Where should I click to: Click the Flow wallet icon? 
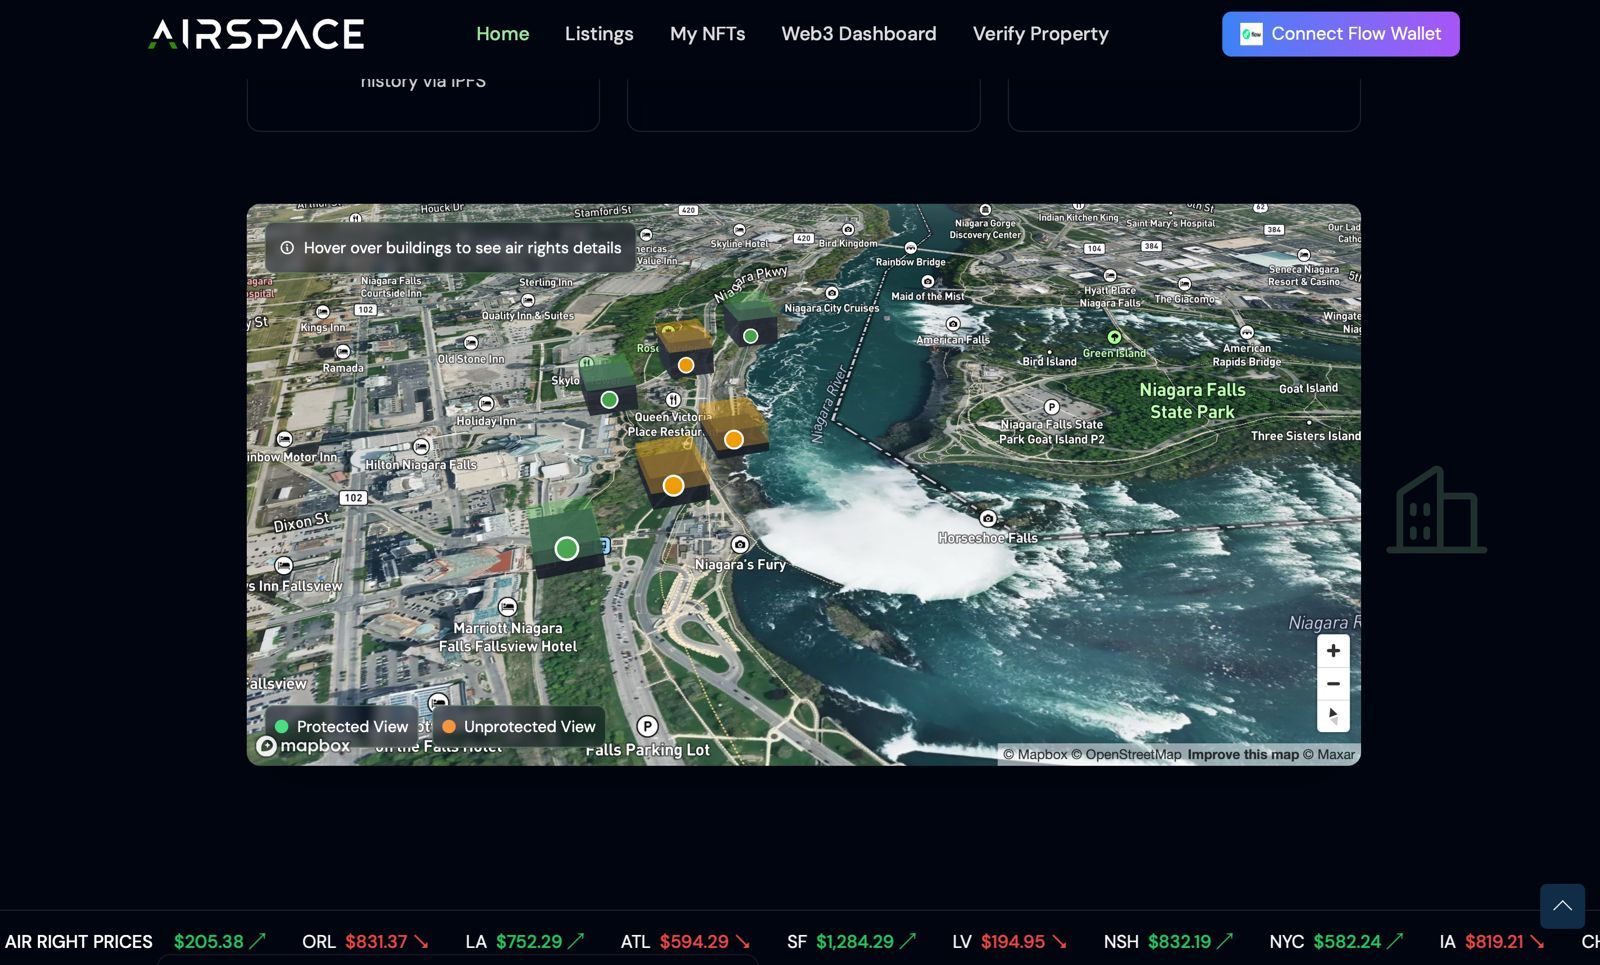tap(1251, 34)
